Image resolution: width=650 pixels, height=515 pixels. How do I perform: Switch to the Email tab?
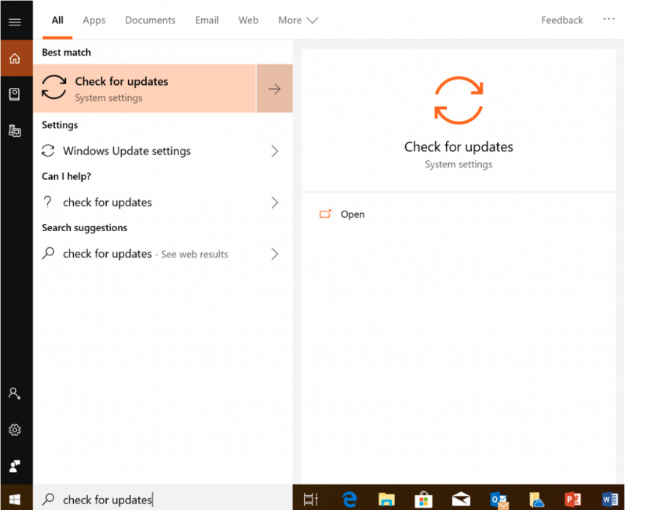click(x=206, y=20)
